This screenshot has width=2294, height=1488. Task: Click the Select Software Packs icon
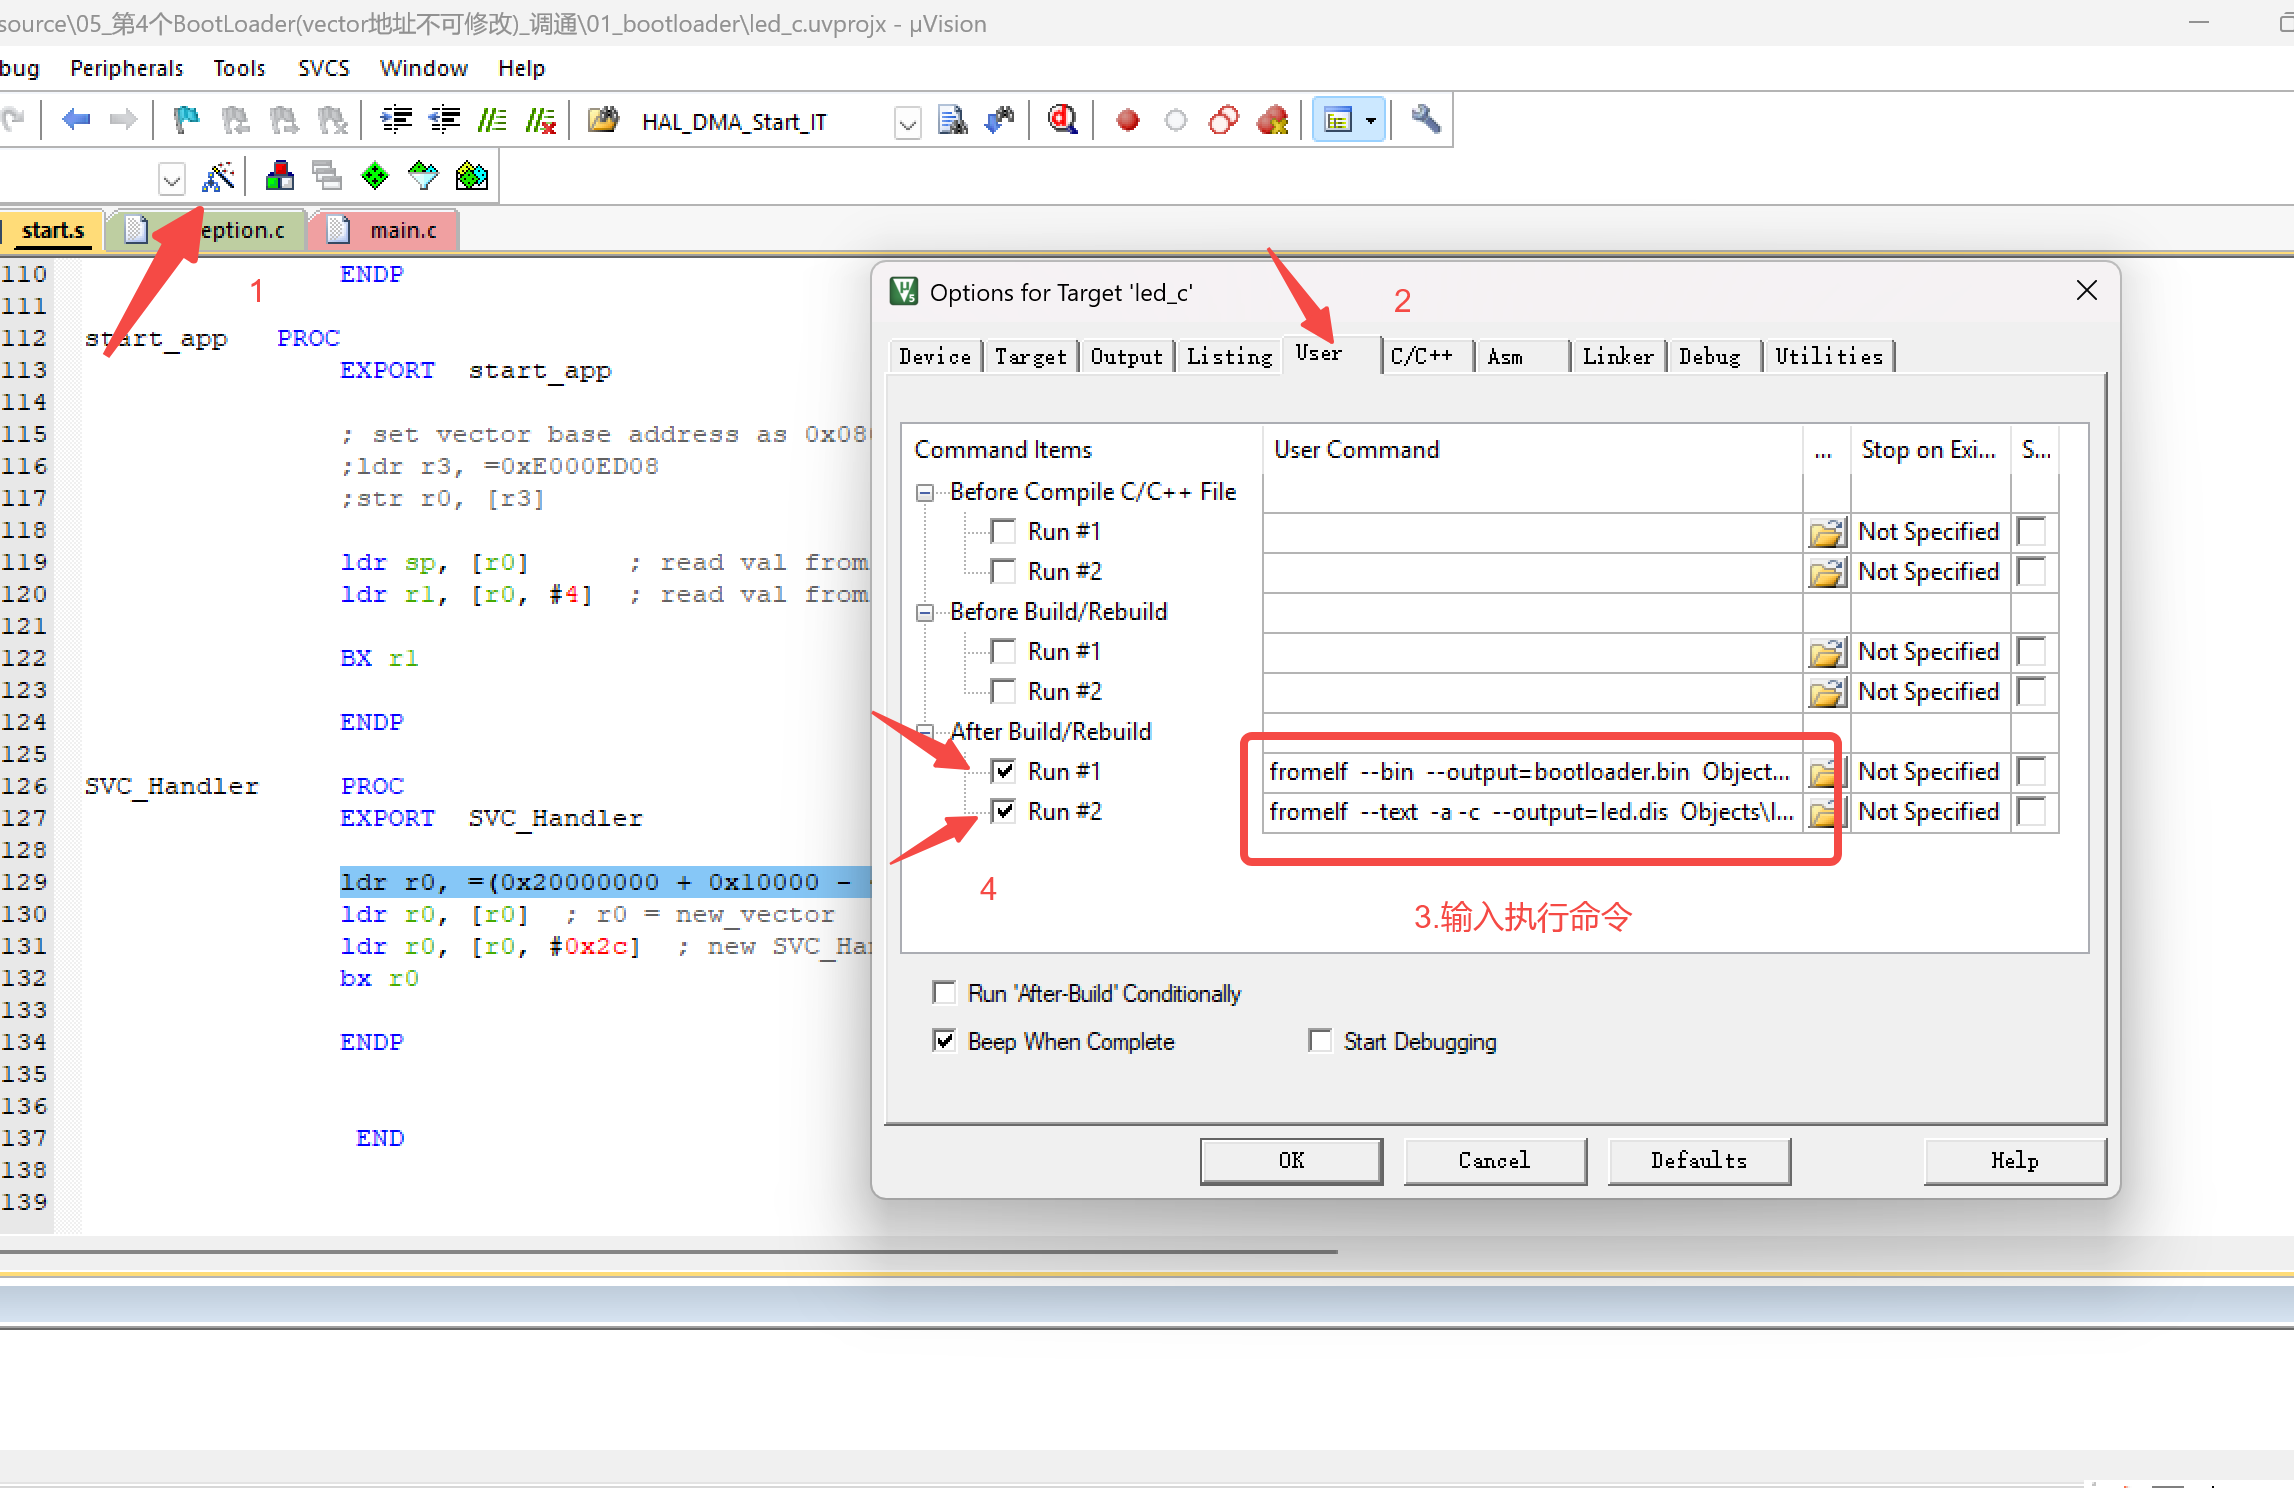[423, 177]
